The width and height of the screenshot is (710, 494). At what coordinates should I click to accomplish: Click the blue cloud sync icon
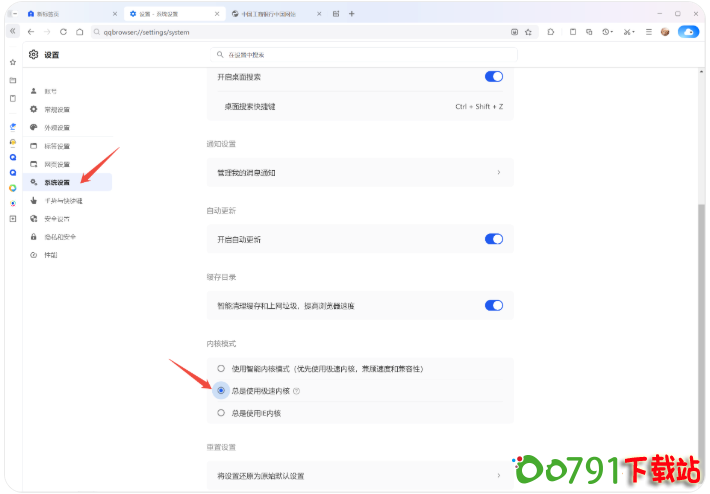tap(688, 32)
